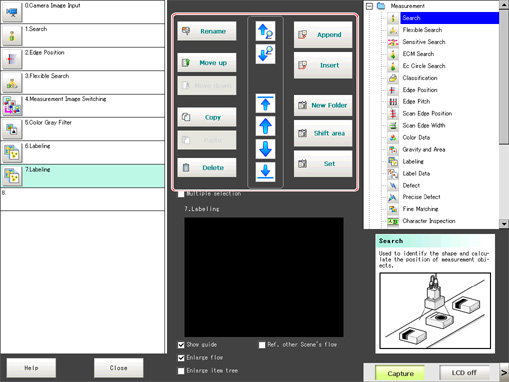Move selection up one unit arrow

[x=265, y=126]
